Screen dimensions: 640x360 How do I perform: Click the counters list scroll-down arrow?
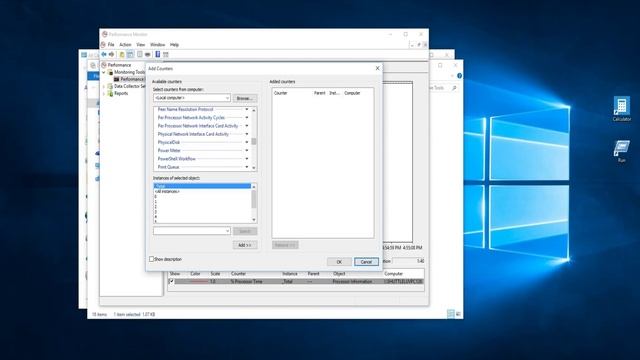[254, 168]
